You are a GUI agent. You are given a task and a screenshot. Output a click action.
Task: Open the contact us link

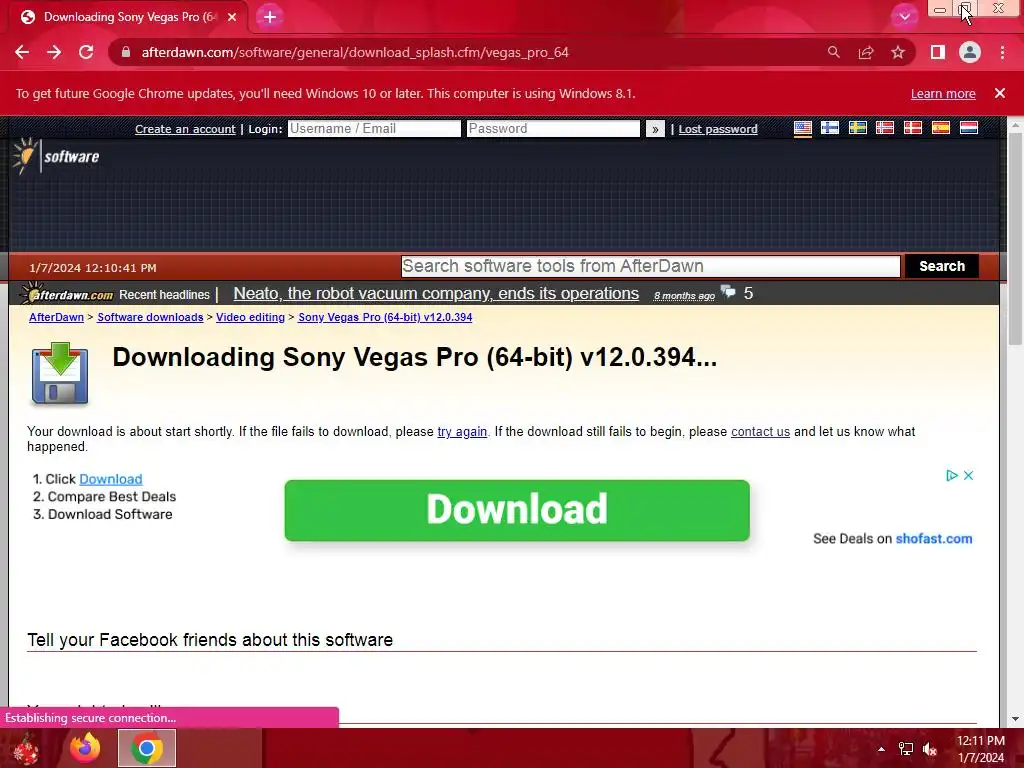pos(760,432)
